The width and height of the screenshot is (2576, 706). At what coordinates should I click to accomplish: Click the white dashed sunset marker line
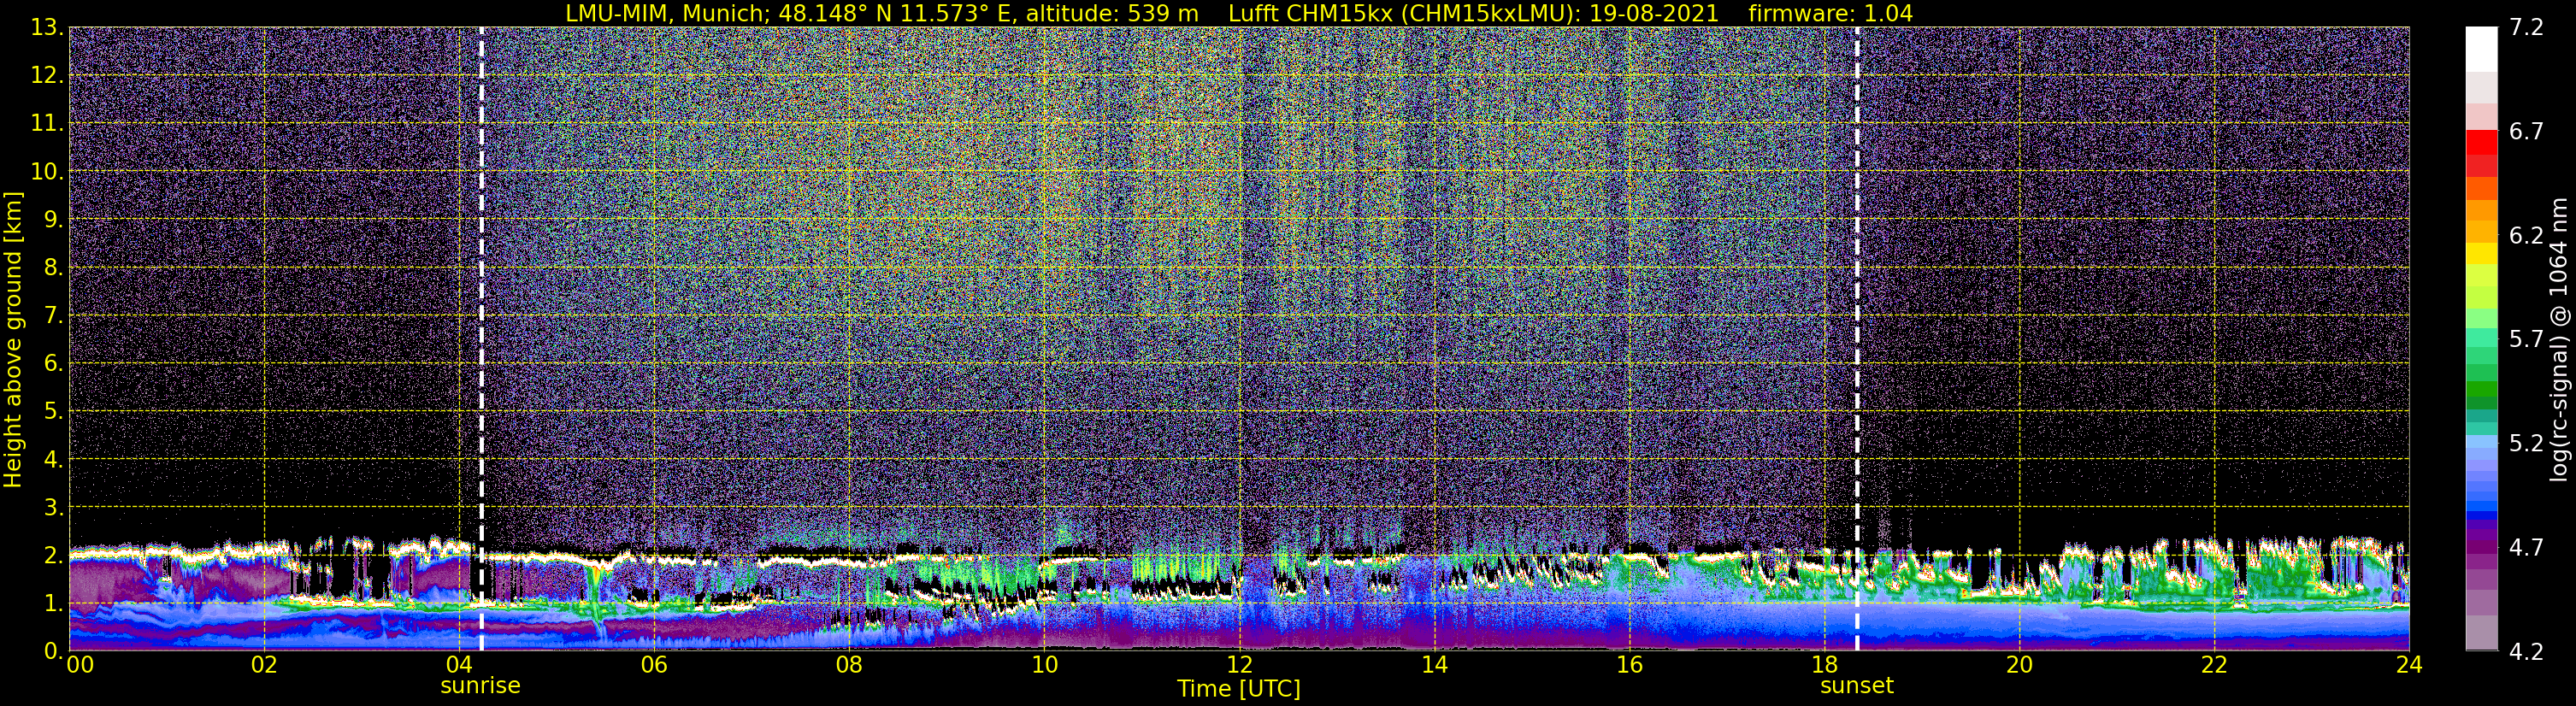tap(1857, 339)
